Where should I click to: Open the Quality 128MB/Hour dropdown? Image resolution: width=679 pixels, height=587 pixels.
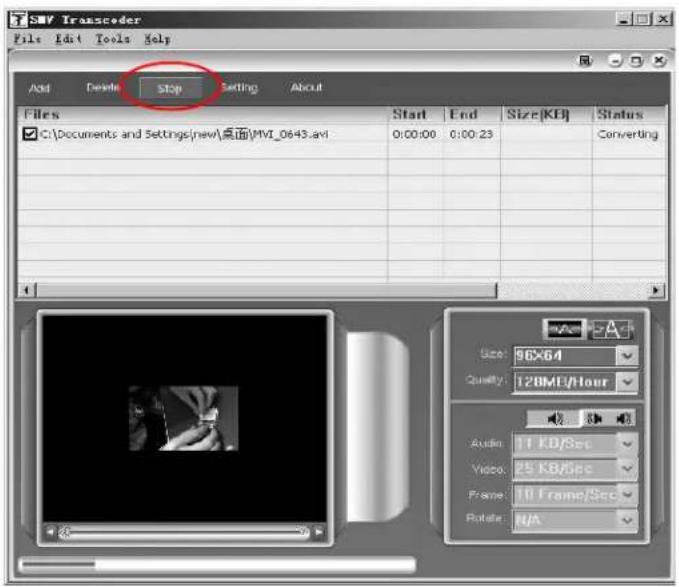[627, 382]
